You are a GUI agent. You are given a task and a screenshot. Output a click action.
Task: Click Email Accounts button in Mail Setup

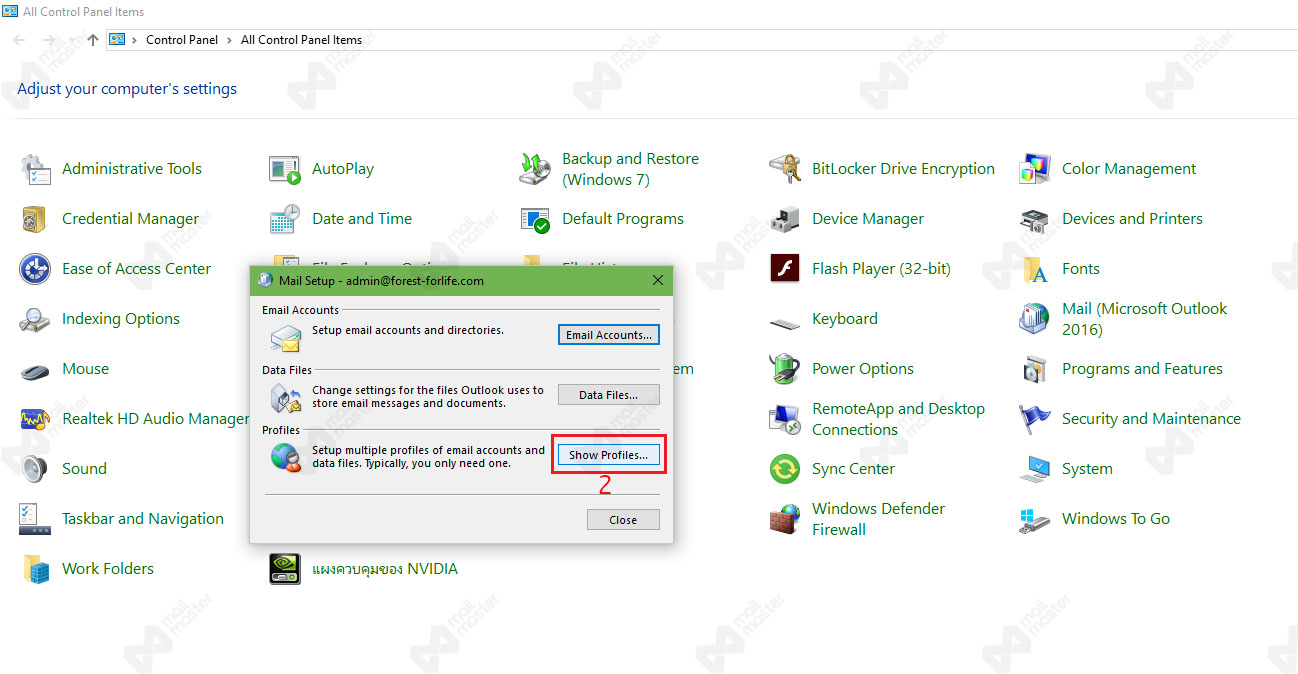[609, 335]
